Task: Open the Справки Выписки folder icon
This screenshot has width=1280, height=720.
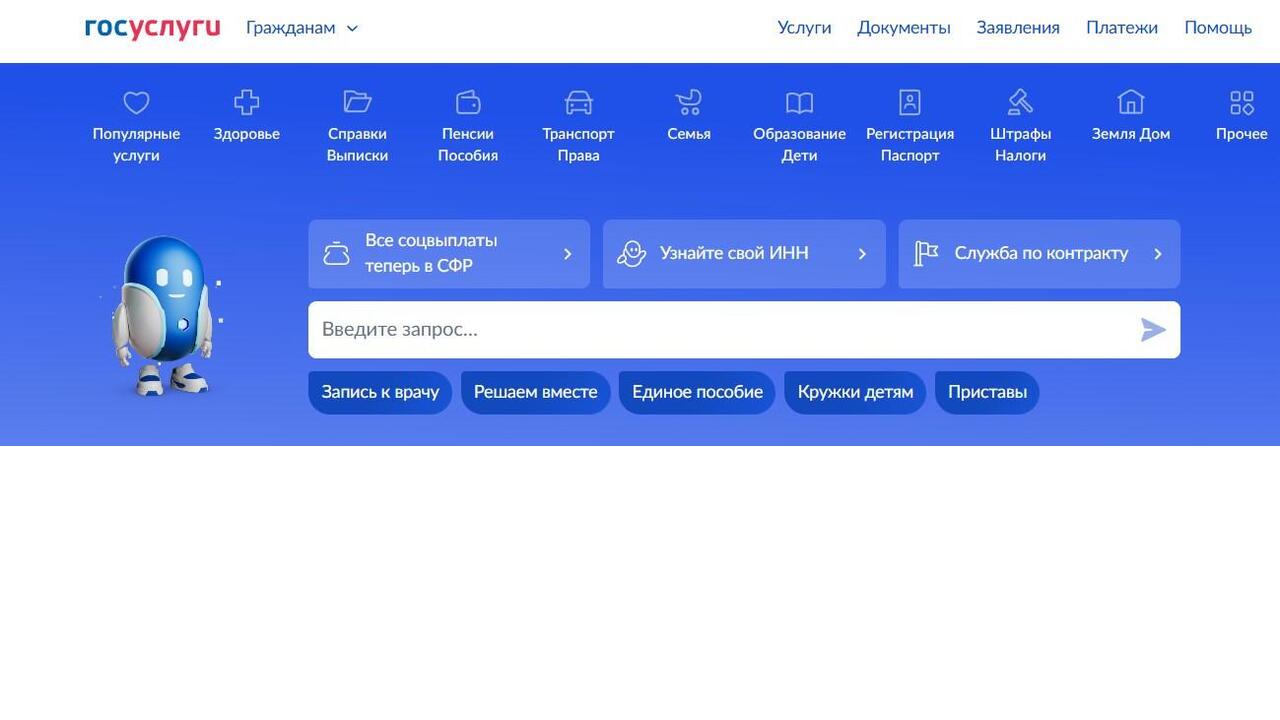Action: coord(357,102)
